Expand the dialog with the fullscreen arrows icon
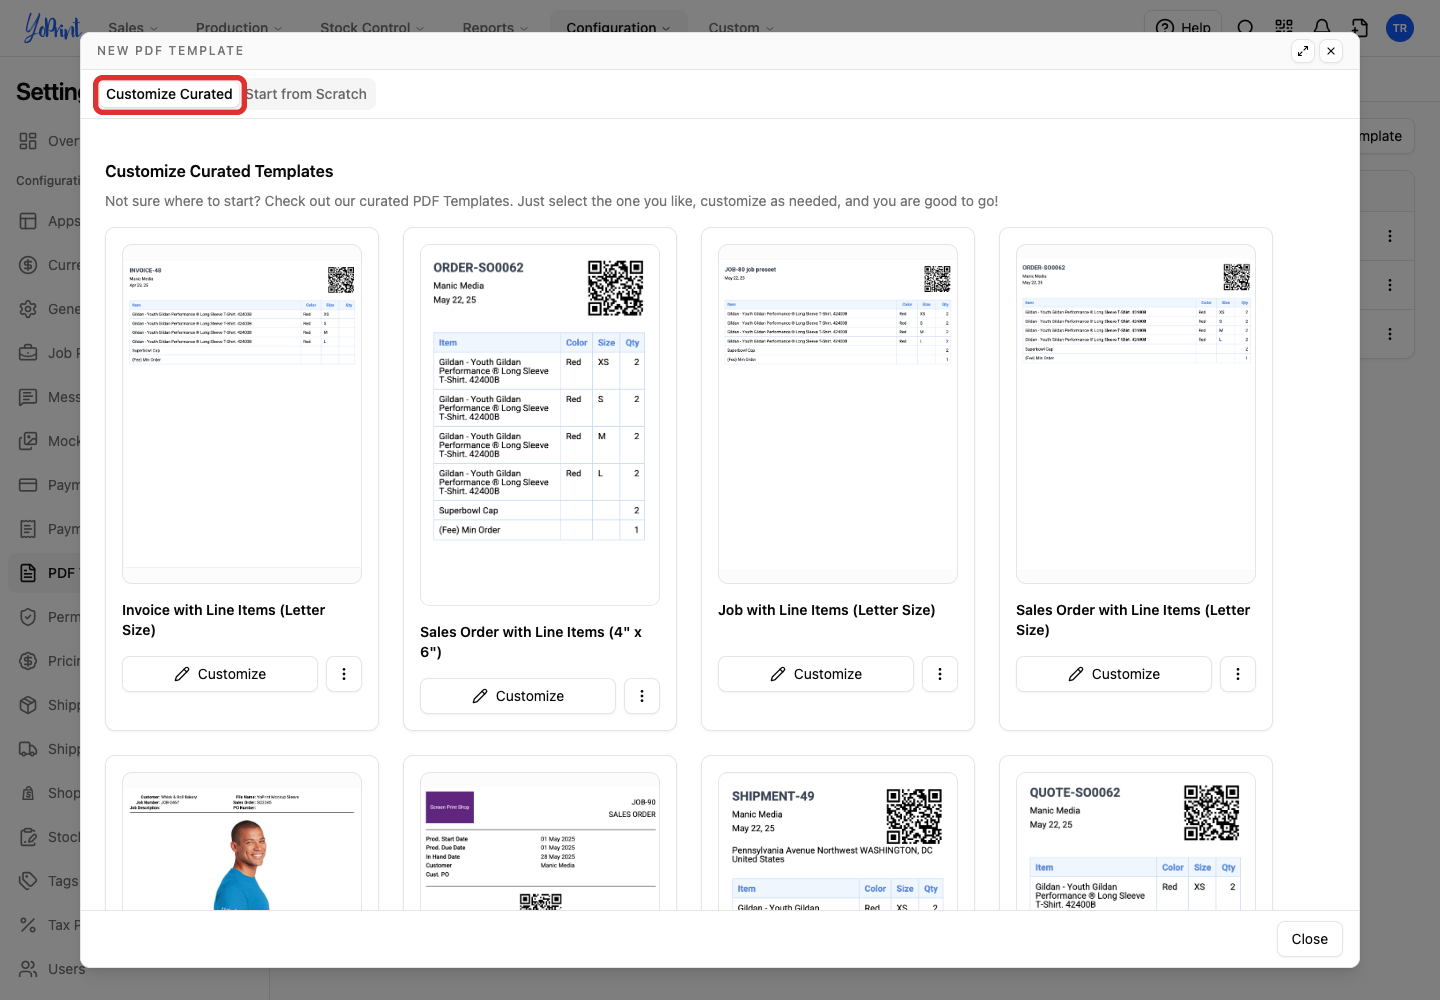 click(x=1303, y=51)
